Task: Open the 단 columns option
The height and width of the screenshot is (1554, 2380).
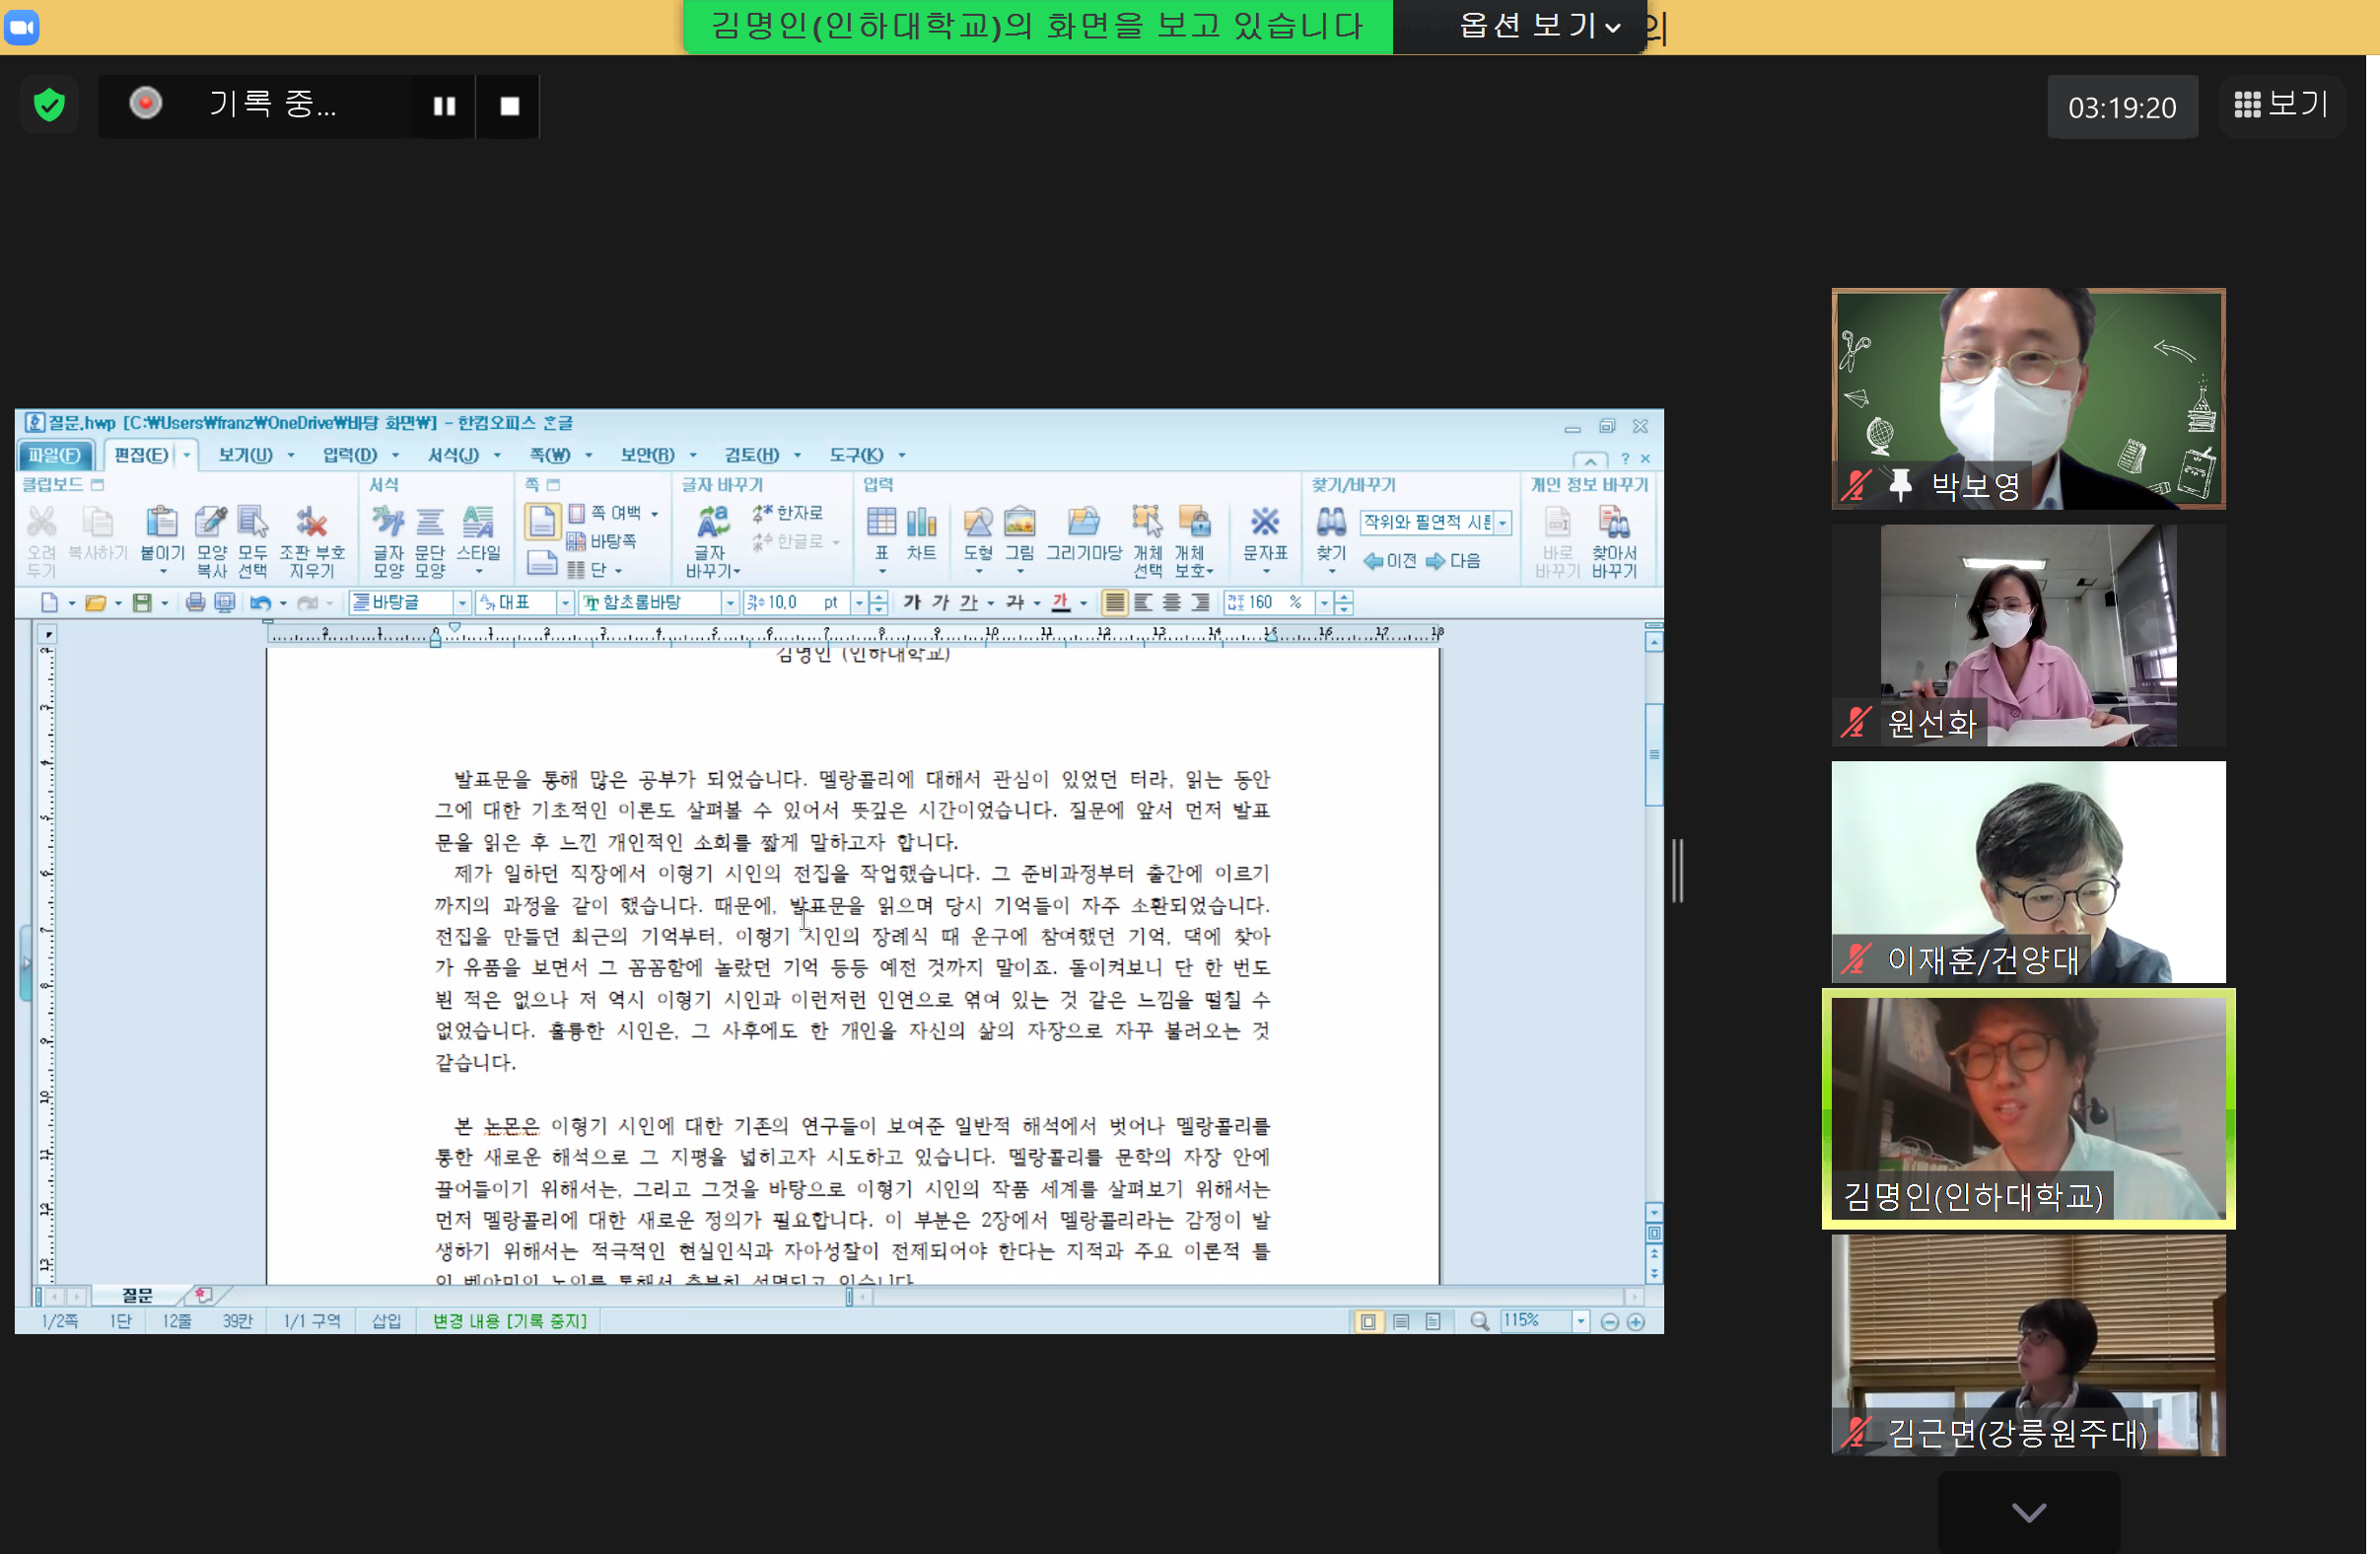Action: 594,569
